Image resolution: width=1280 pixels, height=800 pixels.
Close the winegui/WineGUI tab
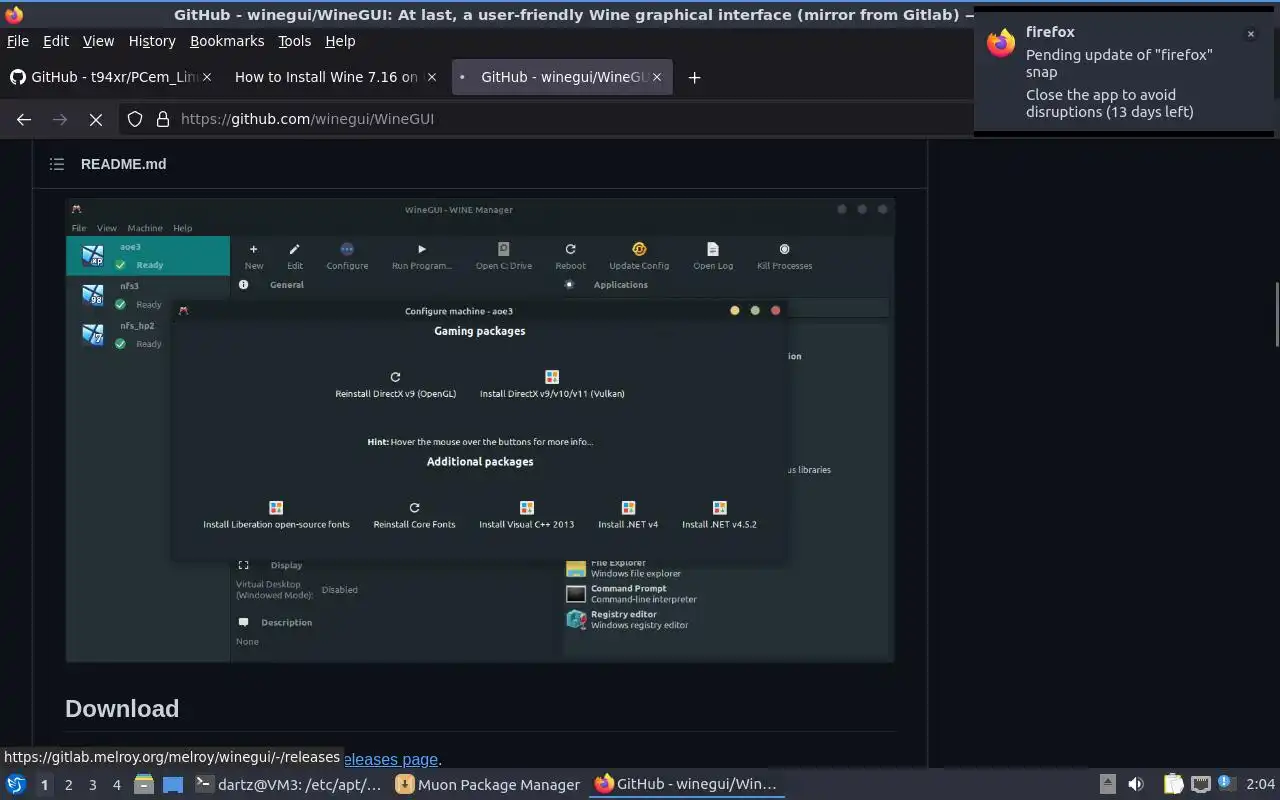(x=657, y=77)
